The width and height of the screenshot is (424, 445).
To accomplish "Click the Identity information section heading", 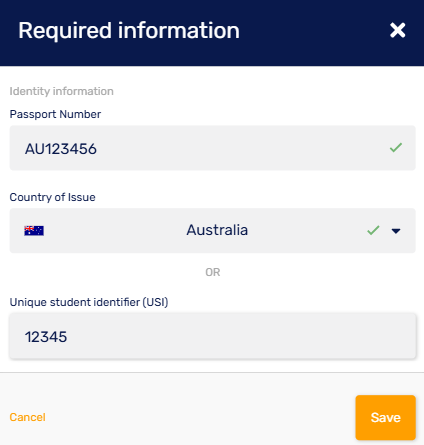I will pyautogui.click(x=62, y=91).
